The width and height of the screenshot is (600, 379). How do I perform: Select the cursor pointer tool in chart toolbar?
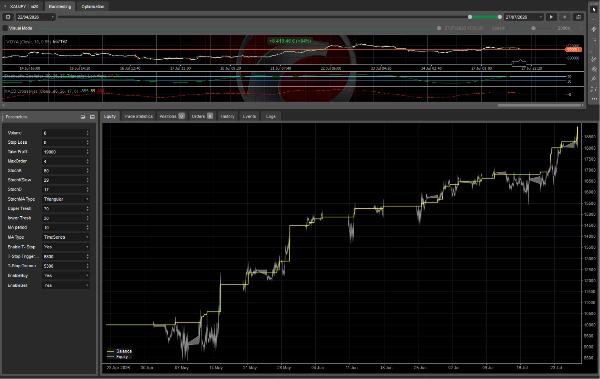(594, 10)
